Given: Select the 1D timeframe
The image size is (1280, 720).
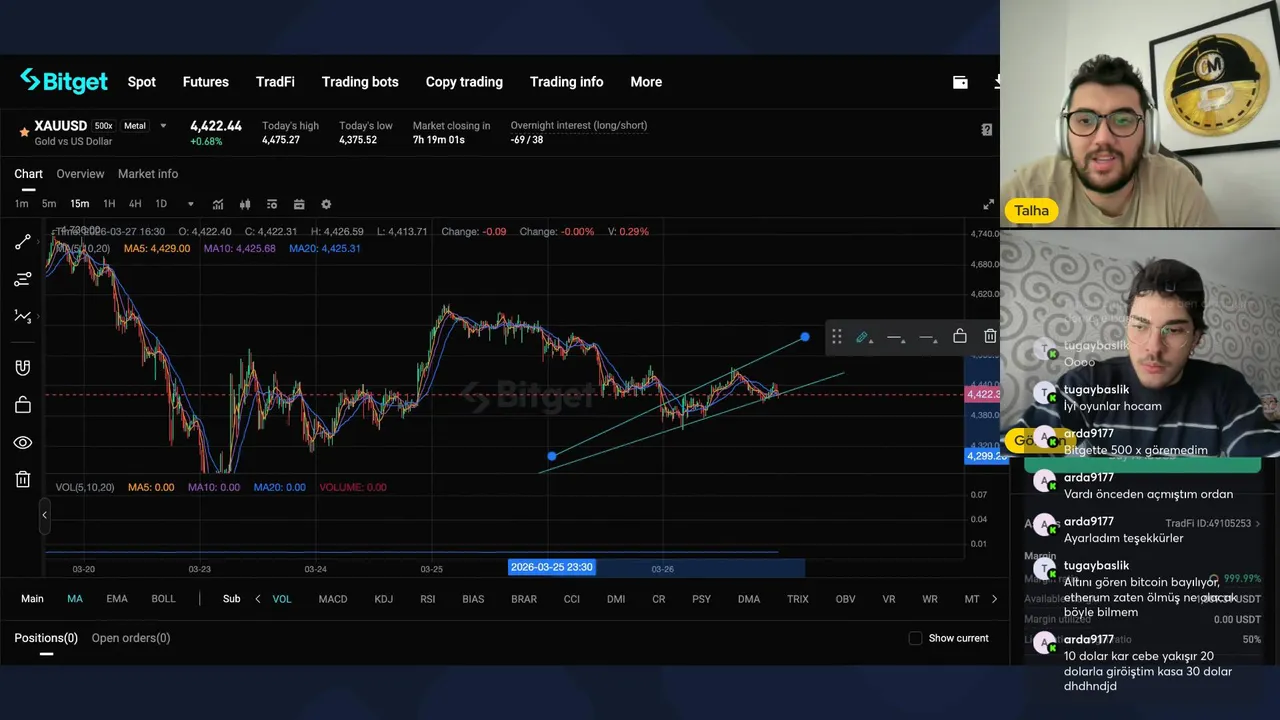Looking at the screenshot, I should click(161, 204).
